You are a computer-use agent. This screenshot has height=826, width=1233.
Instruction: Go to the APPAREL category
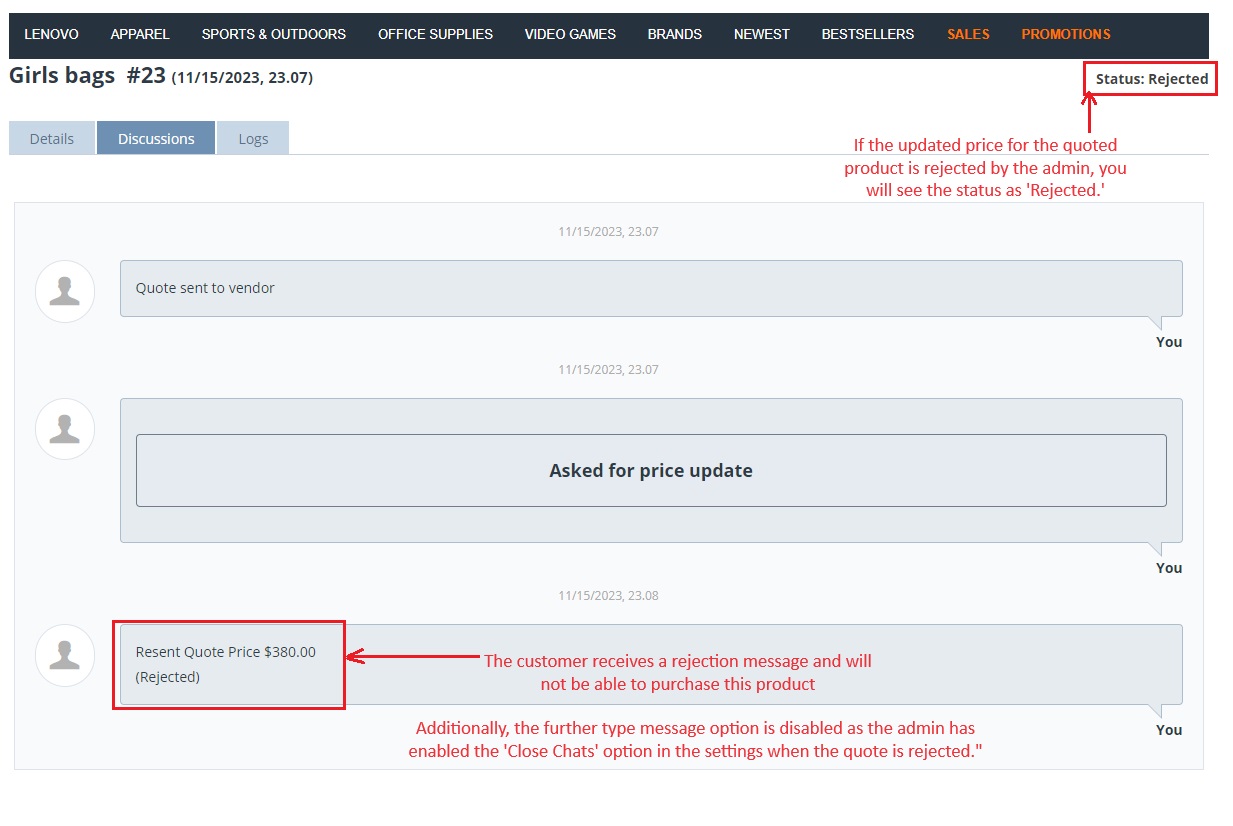pos(140,34)
